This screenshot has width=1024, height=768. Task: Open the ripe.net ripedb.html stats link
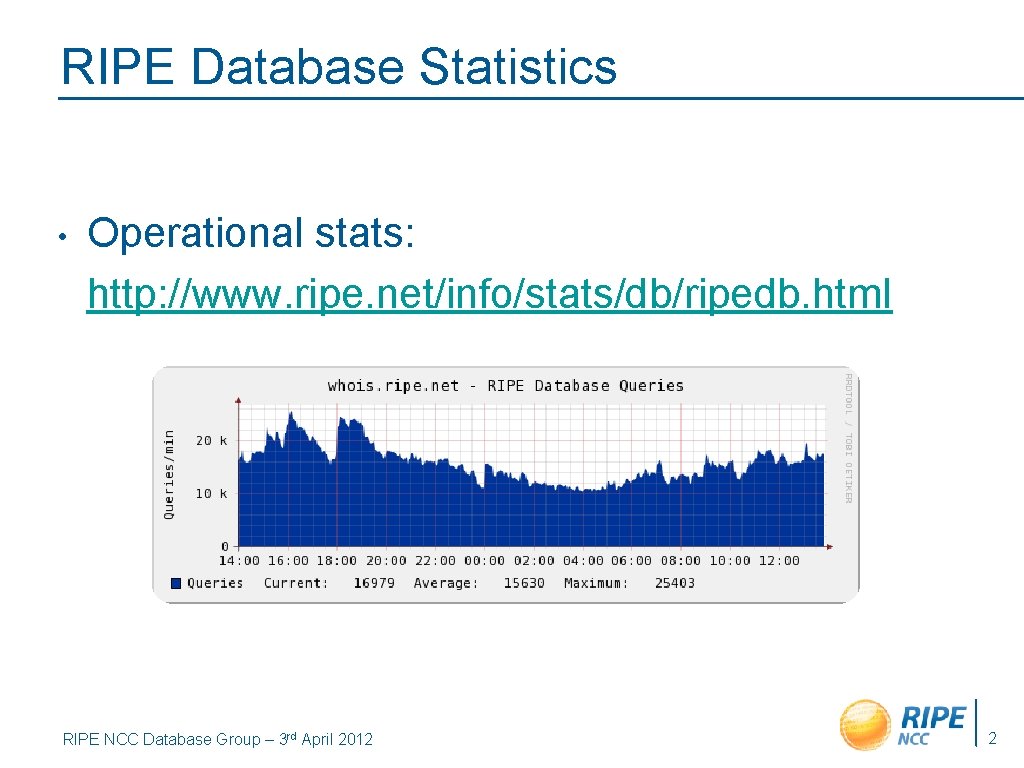[490, 294]
